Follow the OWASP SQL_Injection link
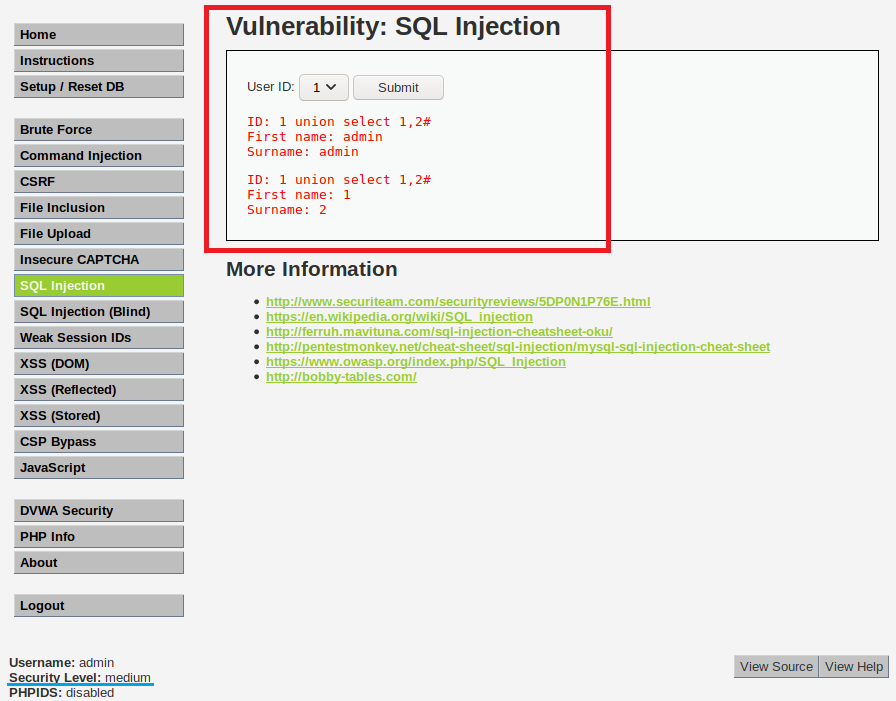Screen dimensions: 896x701 tap(415, 362)
